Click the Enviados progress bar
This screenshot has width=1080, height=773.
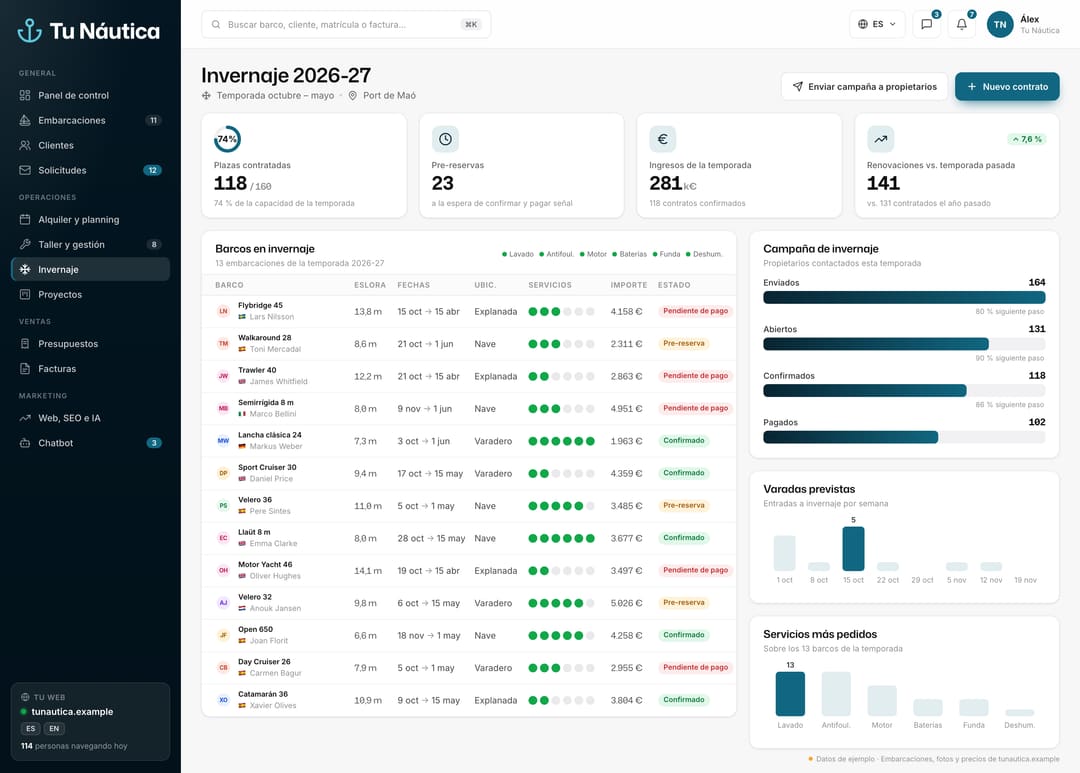coord(904,298)
